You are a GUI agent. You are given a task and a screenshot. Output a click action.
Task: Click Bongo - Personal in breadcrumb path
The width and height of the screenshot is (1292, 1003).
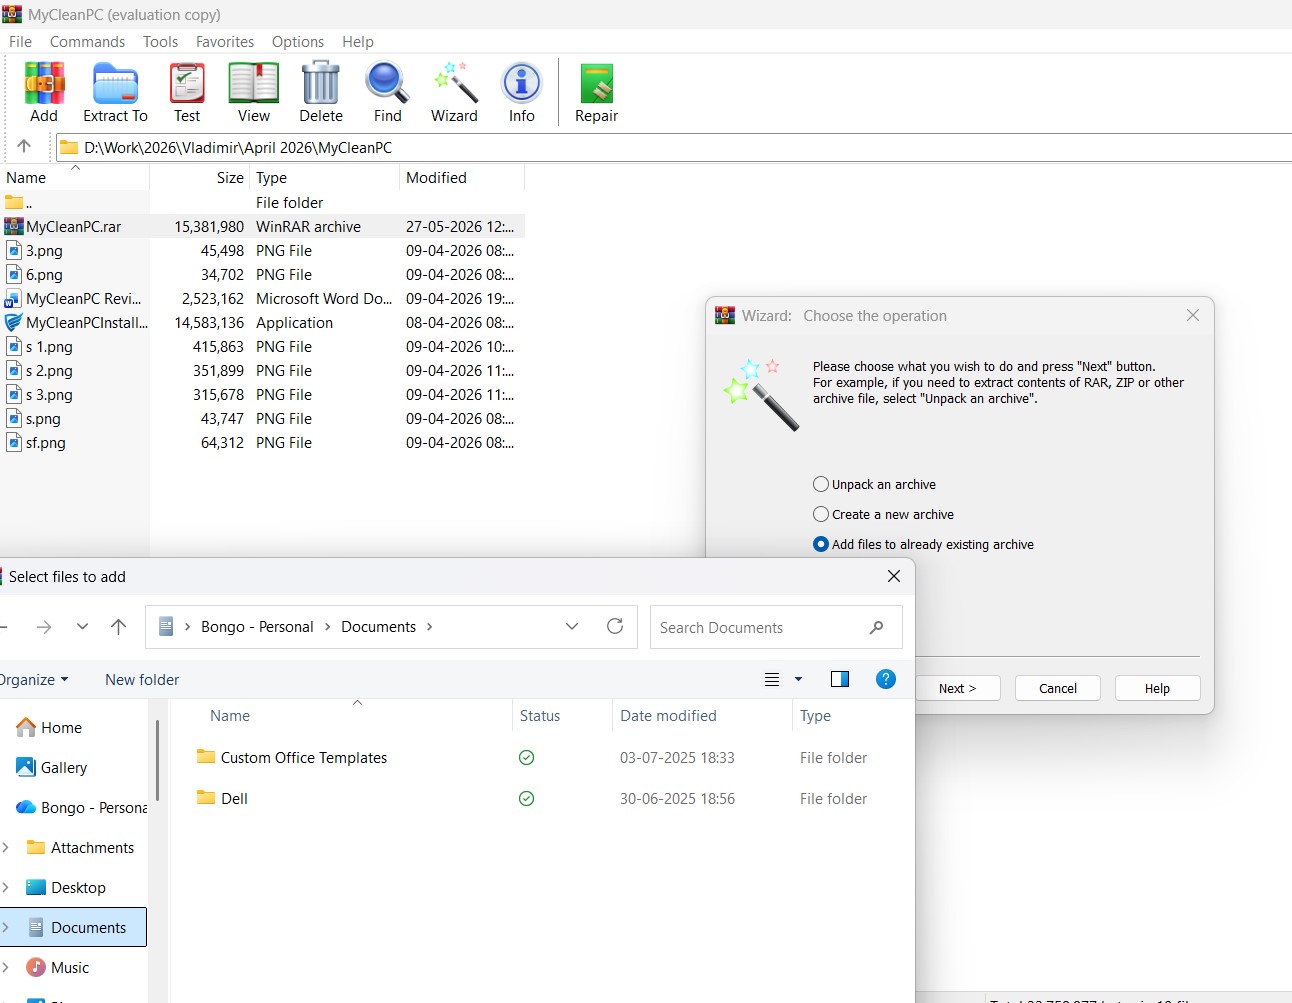pyautogui.click(x=257, y=626)
